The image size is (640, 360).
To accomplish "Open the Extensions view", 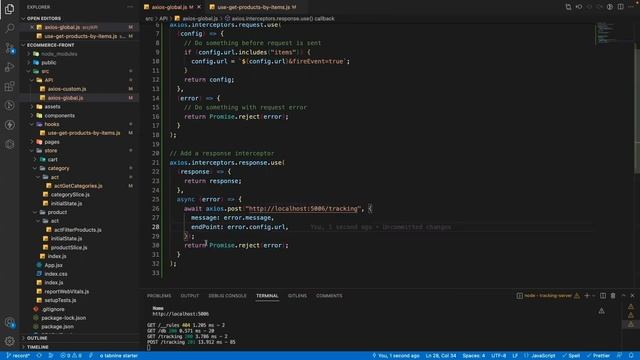I will click(9, 86).
